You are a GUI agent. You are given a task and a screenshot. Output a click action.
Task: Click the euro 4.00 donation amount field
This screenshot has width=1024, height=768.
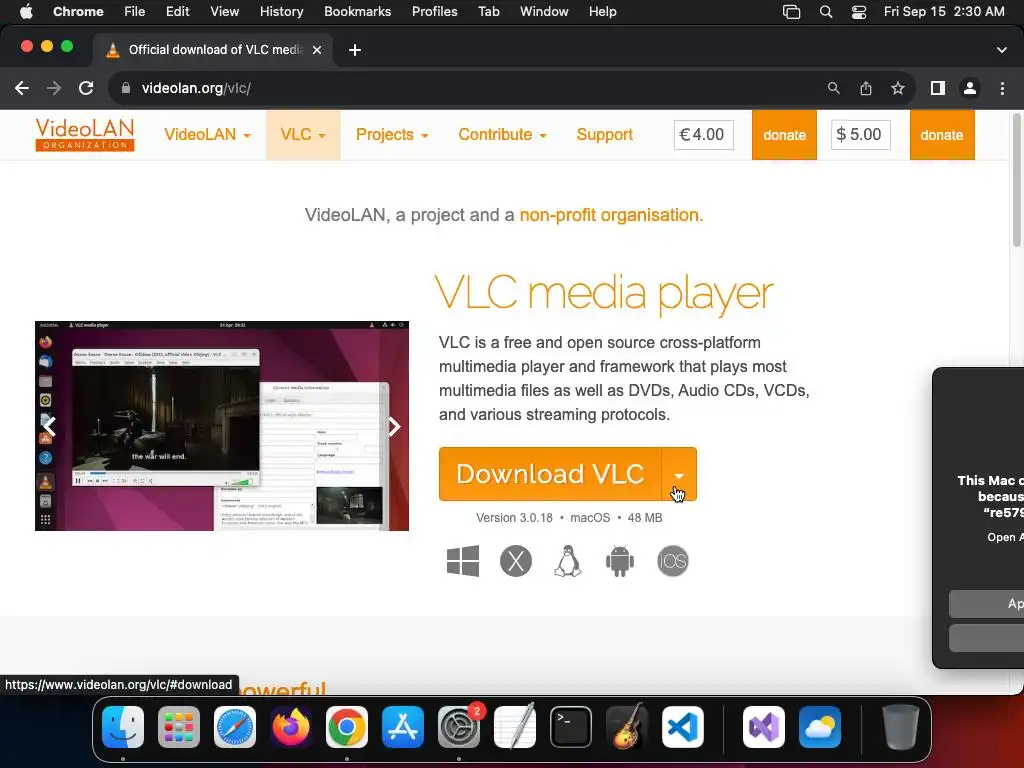pyautogui.click(x=703, y=135)
